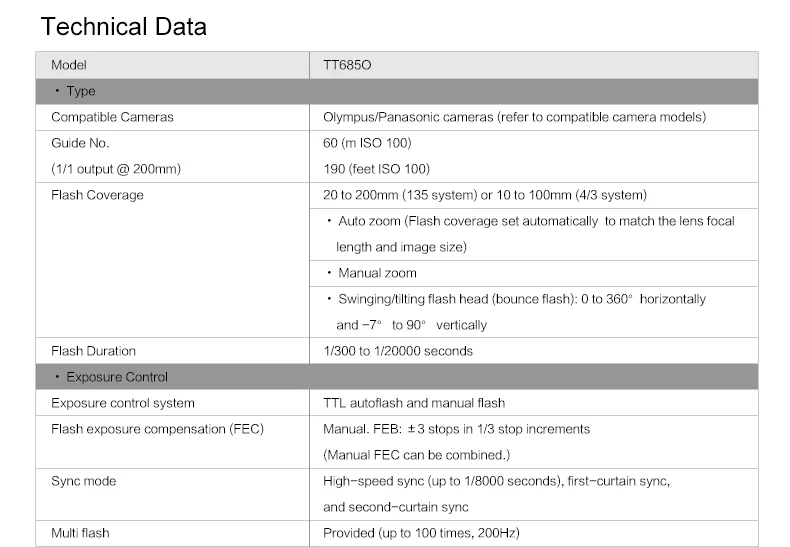790x547 pixels.
Task: Click the Compatible Cameras label
Action: pyautogui.click(x=112, y=117)
